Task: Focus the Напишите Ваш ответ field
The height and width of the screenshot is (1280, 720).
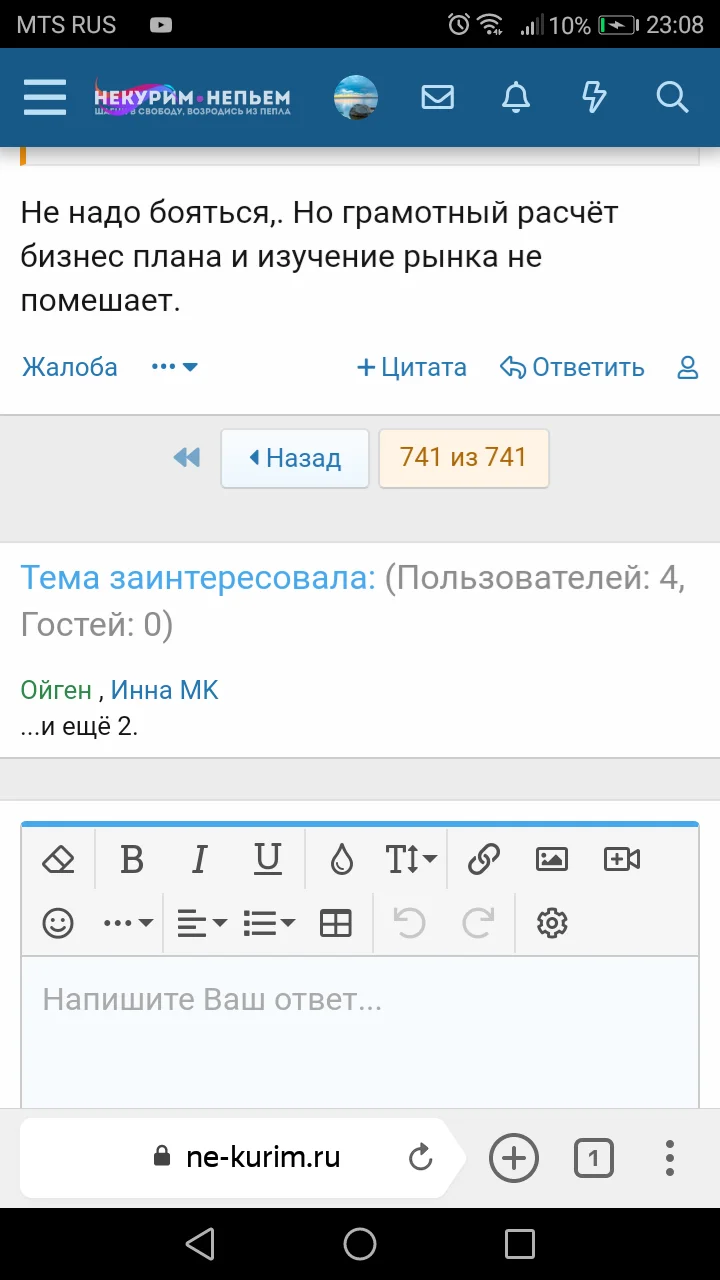Action: (x=360, y=1030)
